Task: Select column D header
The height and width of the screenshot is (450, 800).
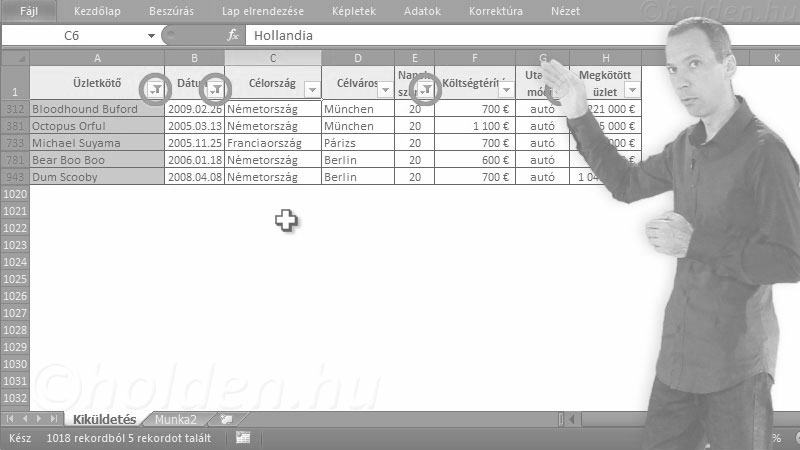Action: coord(358,58)
